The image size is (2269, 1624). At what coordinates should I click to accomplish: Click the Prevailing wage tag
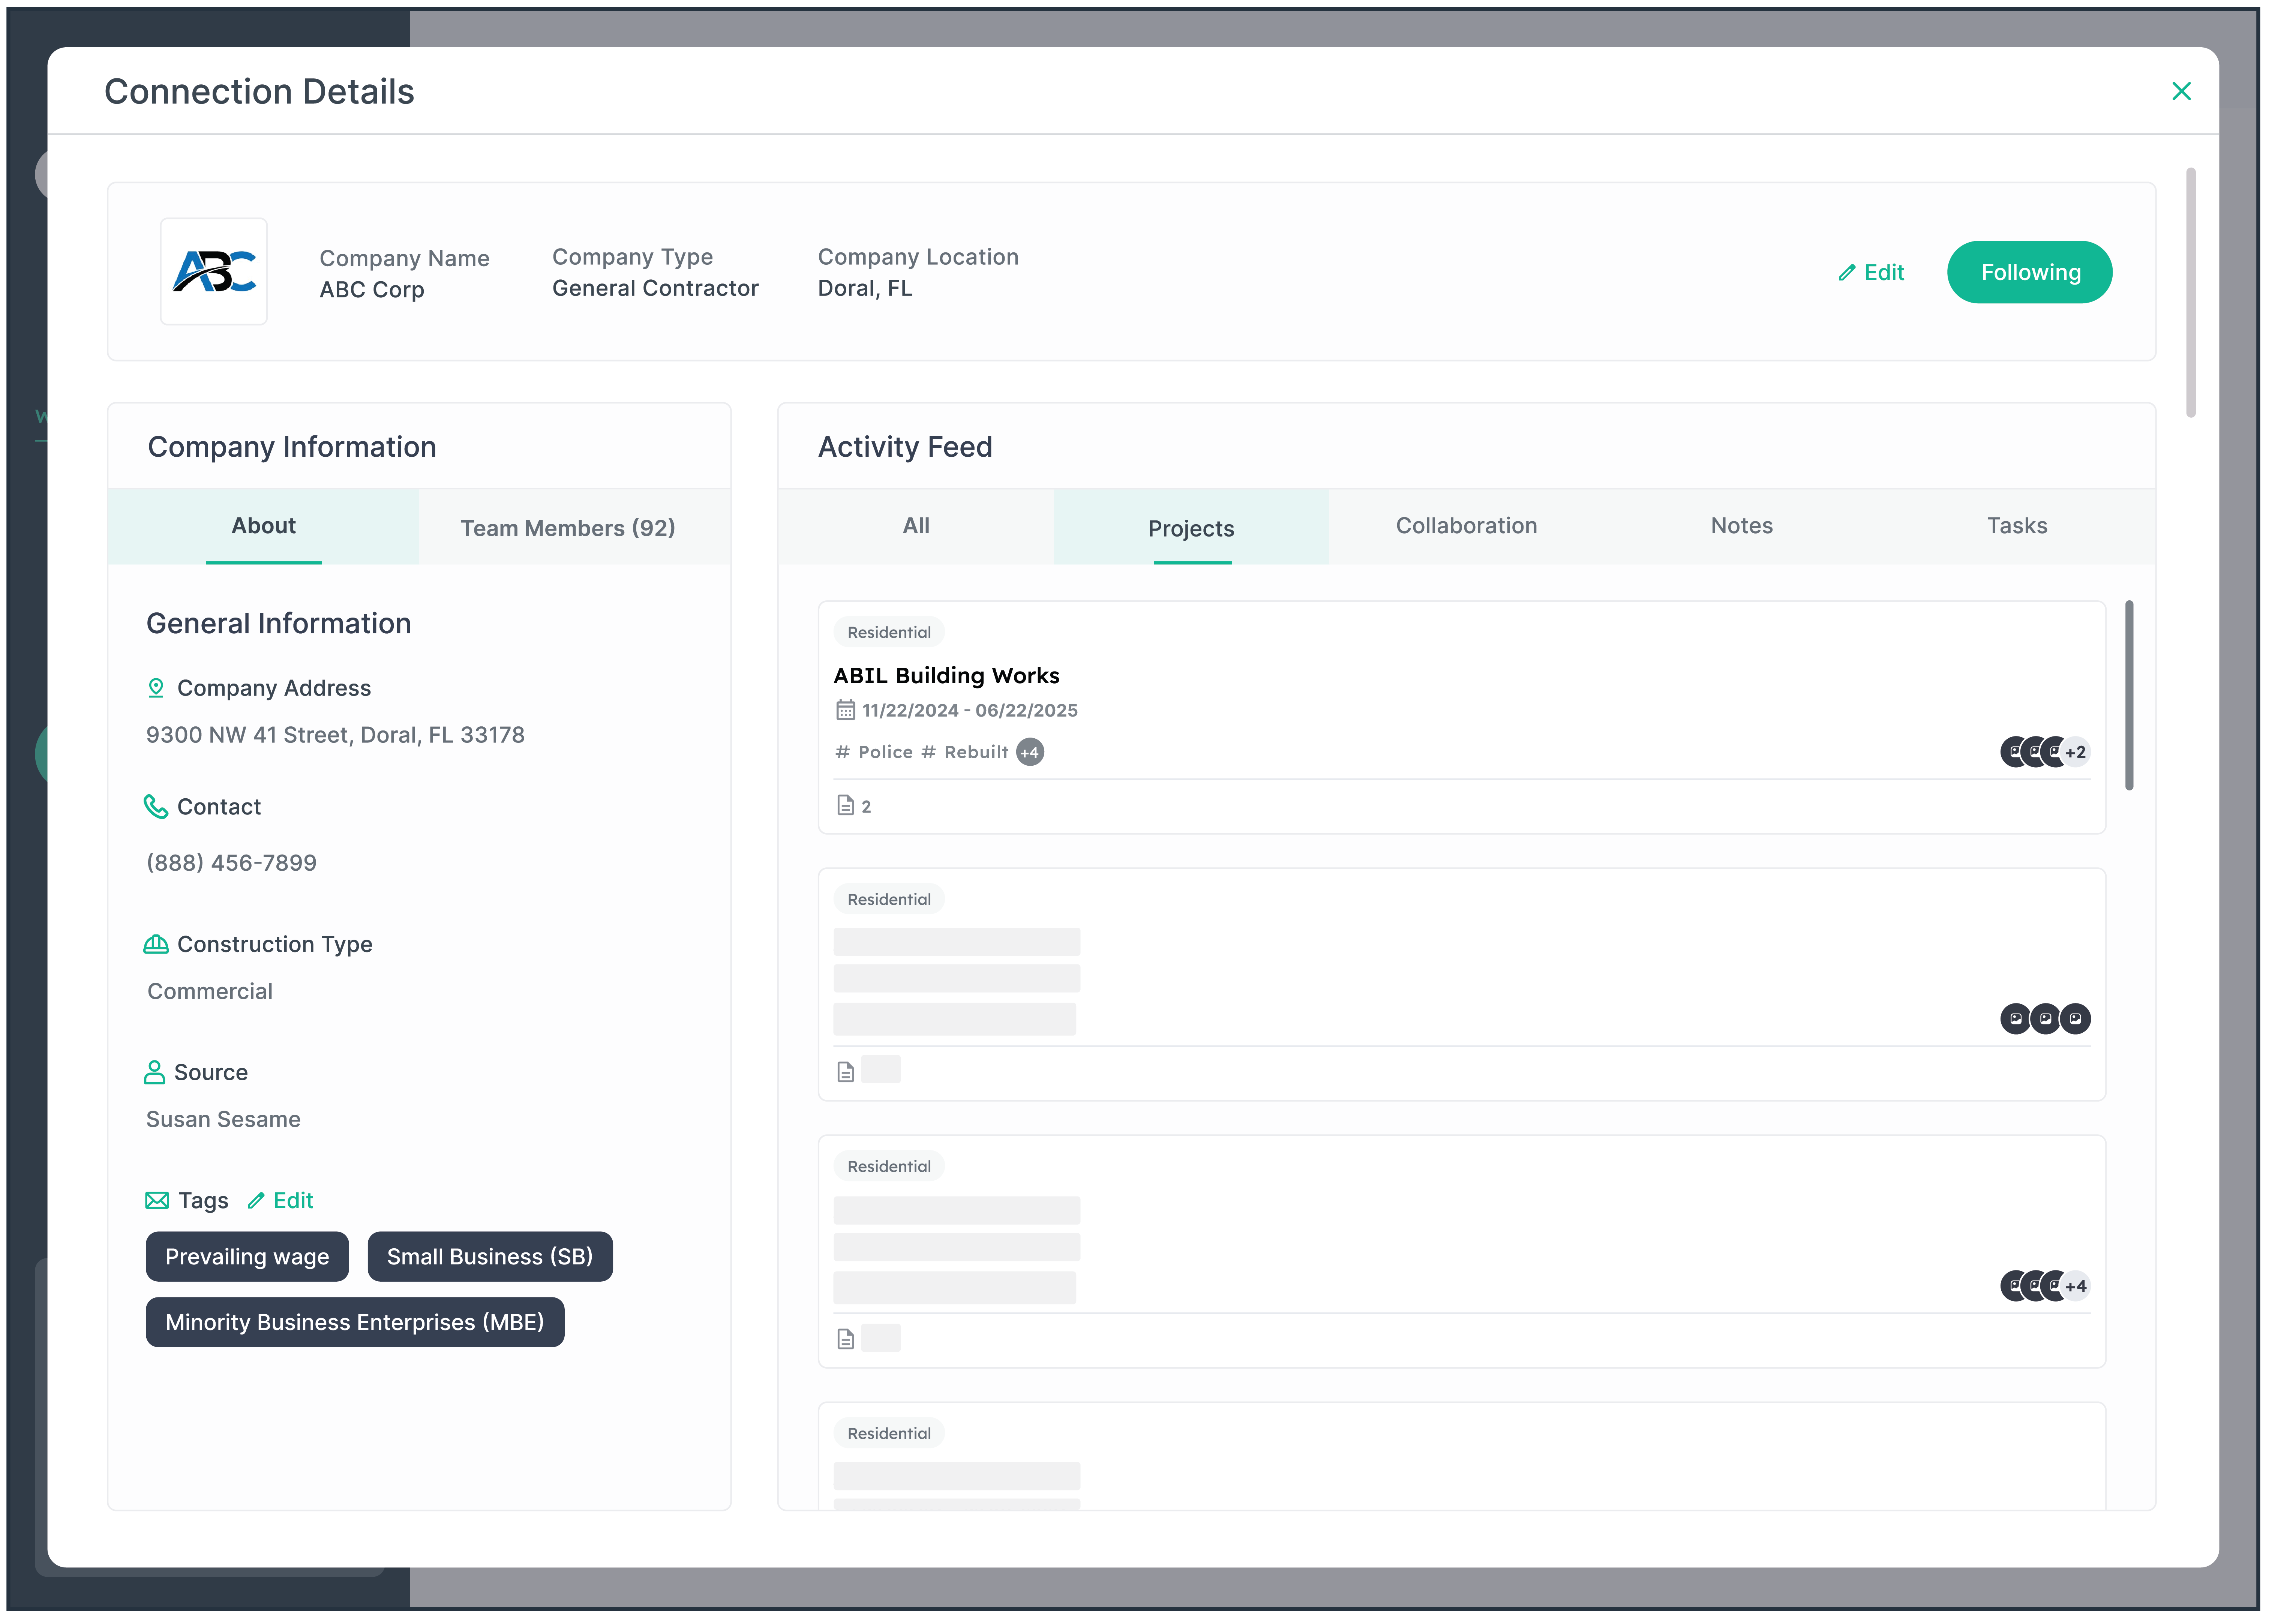(247, 1256)
